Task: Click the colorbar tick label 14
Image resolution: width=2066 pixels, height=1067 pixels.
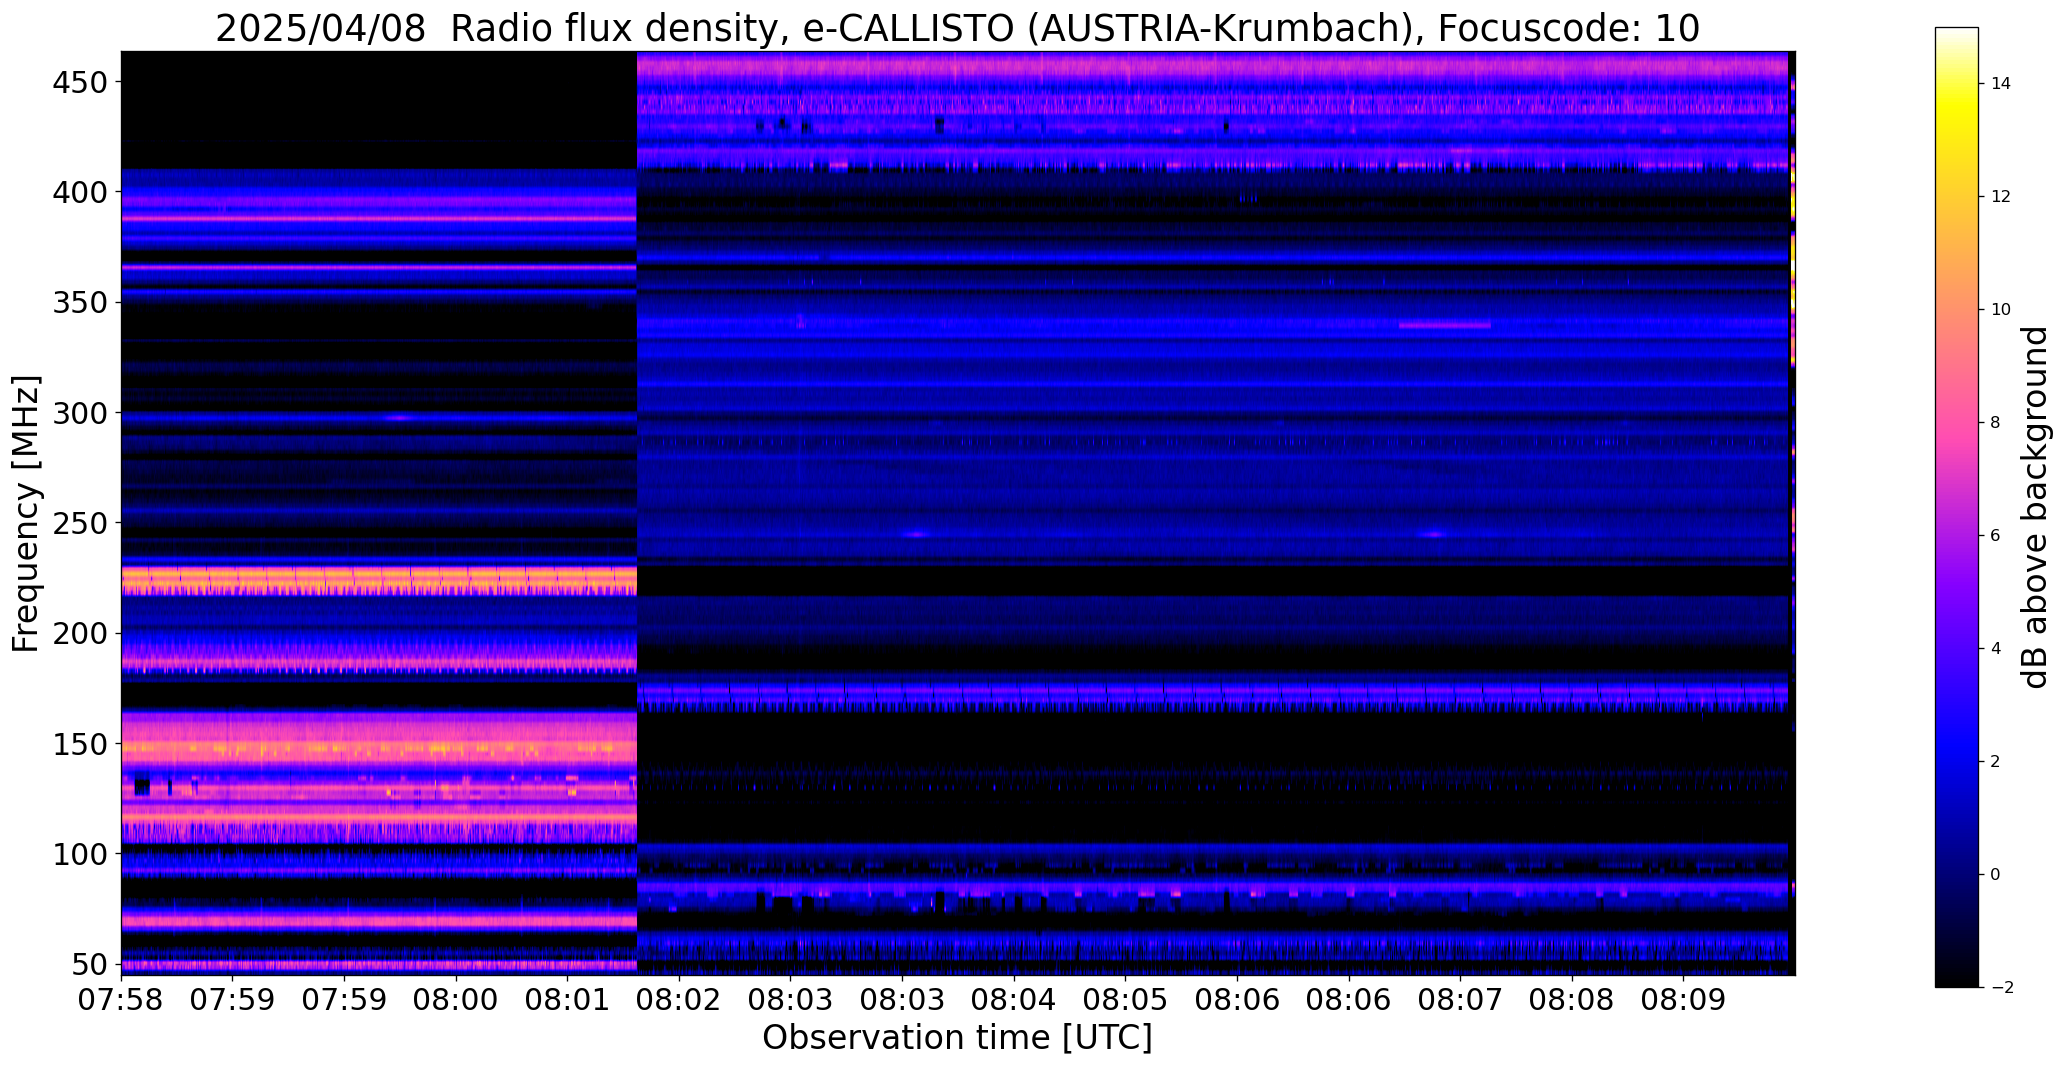Action: tap(2001, 84)
